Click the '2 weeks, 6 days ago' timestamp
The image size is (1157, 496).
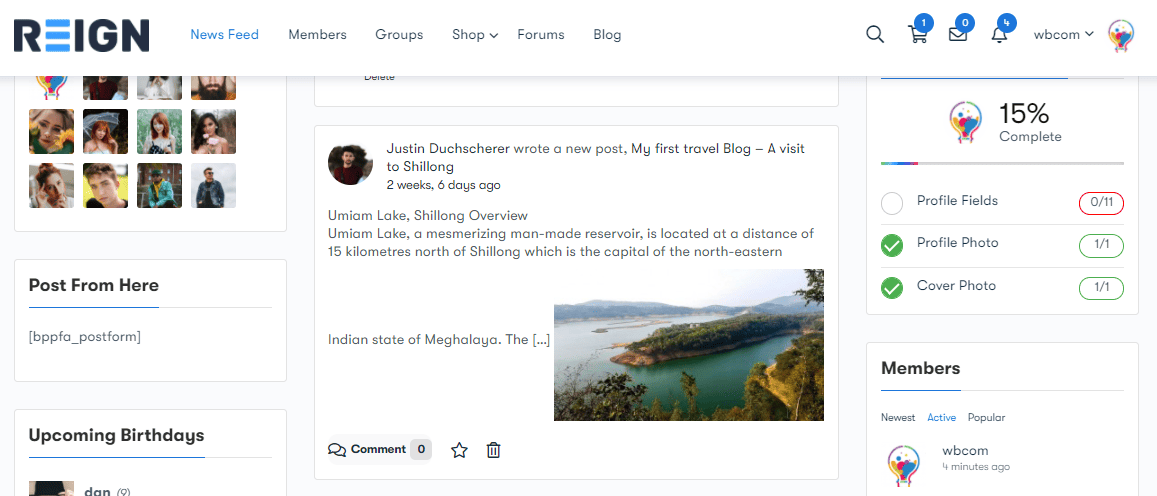pos(443,185)
